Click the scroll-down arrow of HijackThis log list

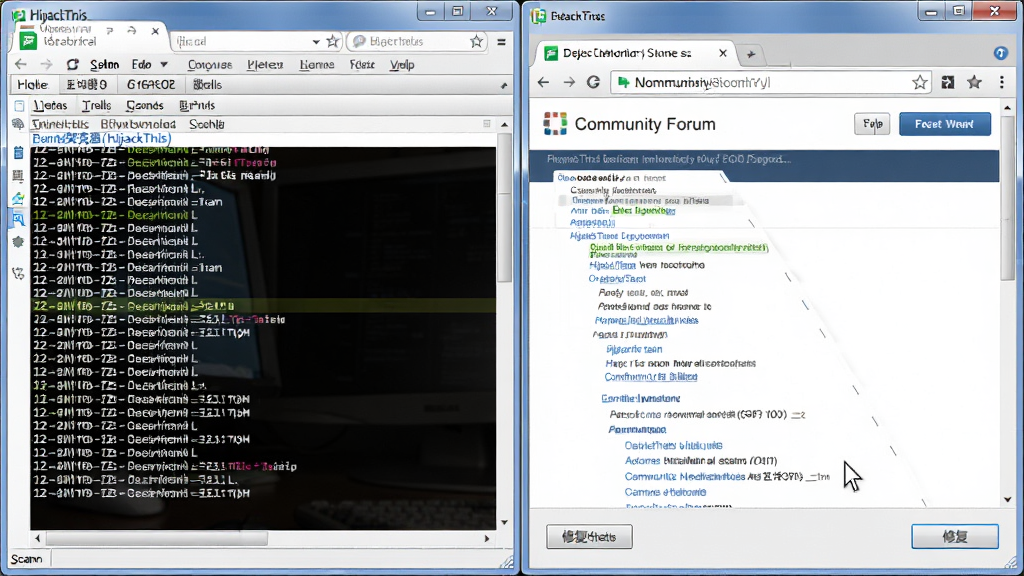[504, 522]
